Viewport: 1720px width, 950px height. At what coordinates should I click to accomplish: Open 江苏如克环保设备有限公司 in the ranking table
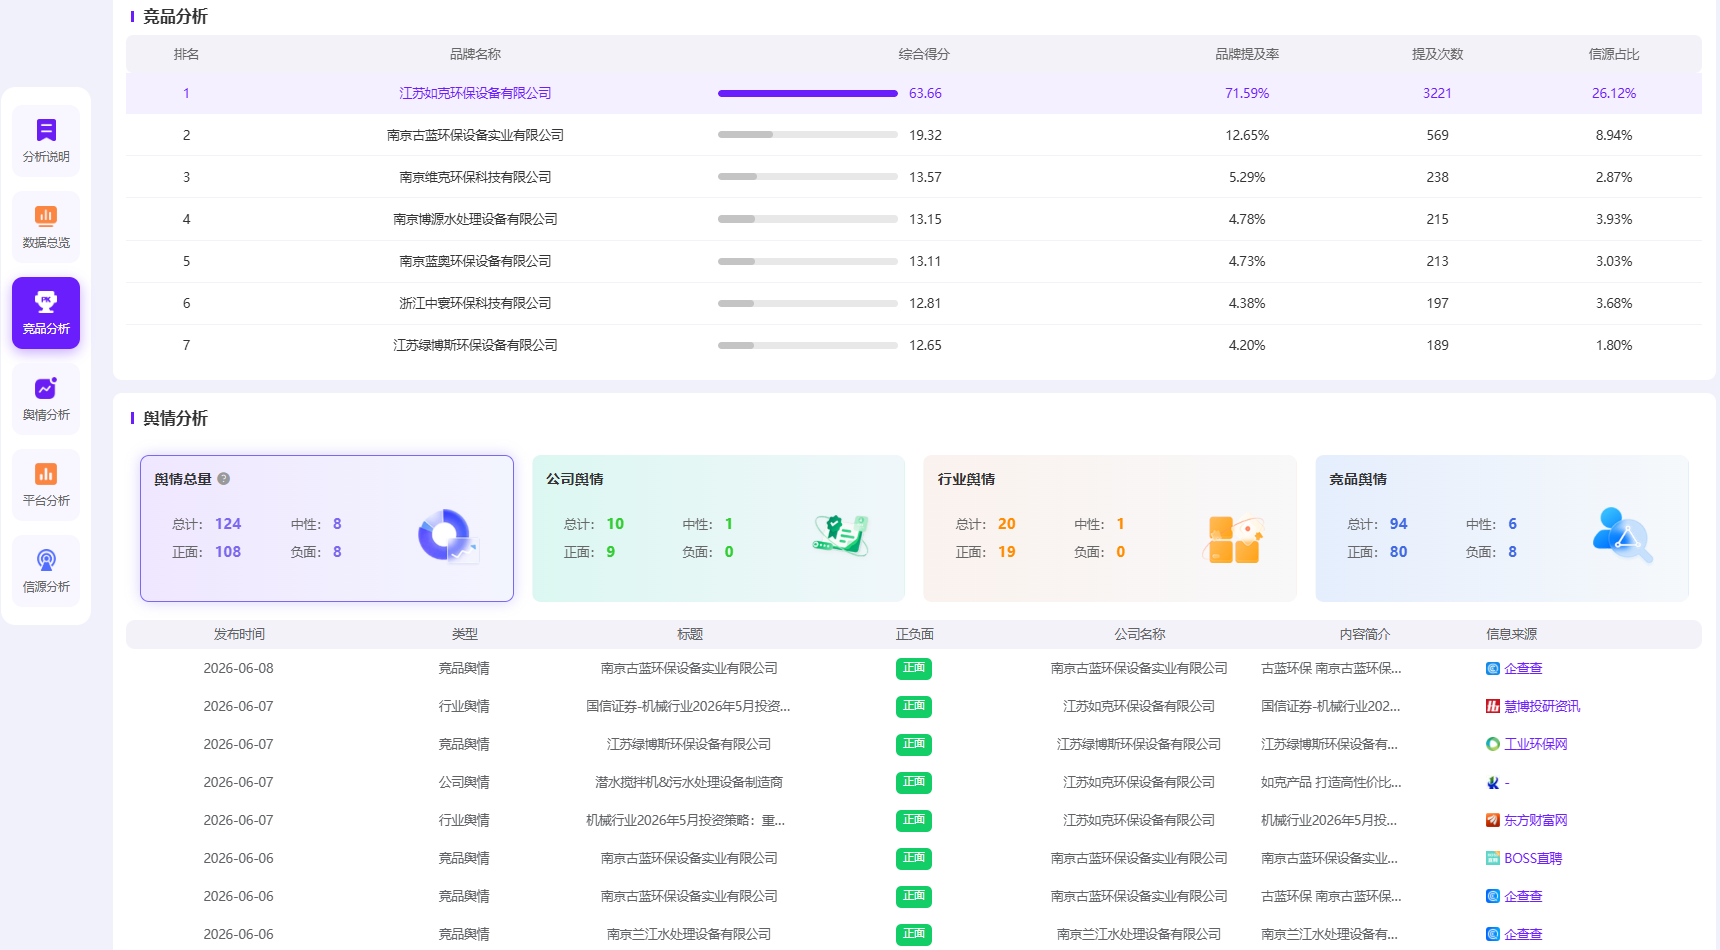pos(475,93)
